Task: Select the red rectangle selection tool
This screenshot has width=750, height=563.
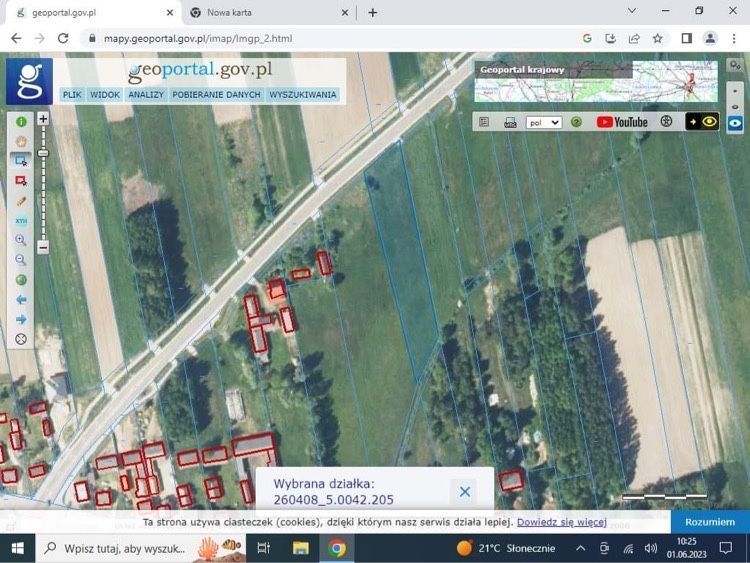Action: [x=21, y=181]
